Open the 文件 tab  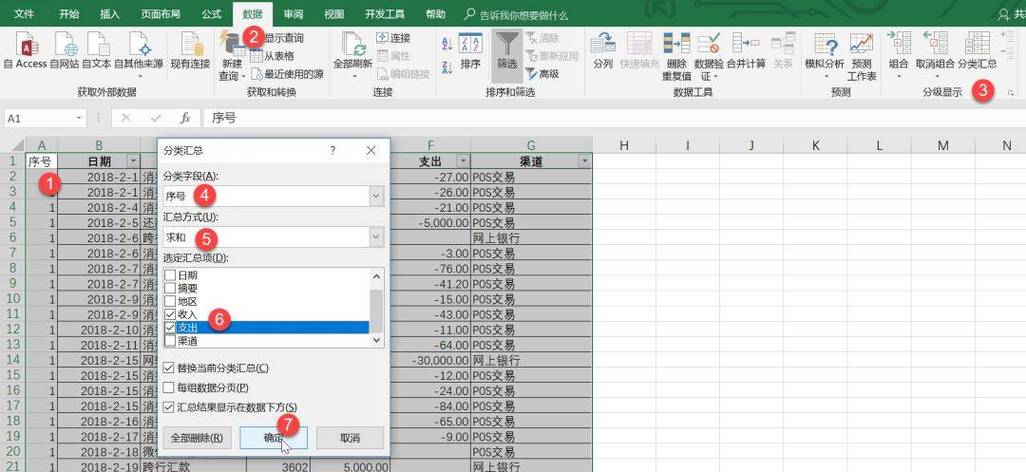[x=24, y=14]
